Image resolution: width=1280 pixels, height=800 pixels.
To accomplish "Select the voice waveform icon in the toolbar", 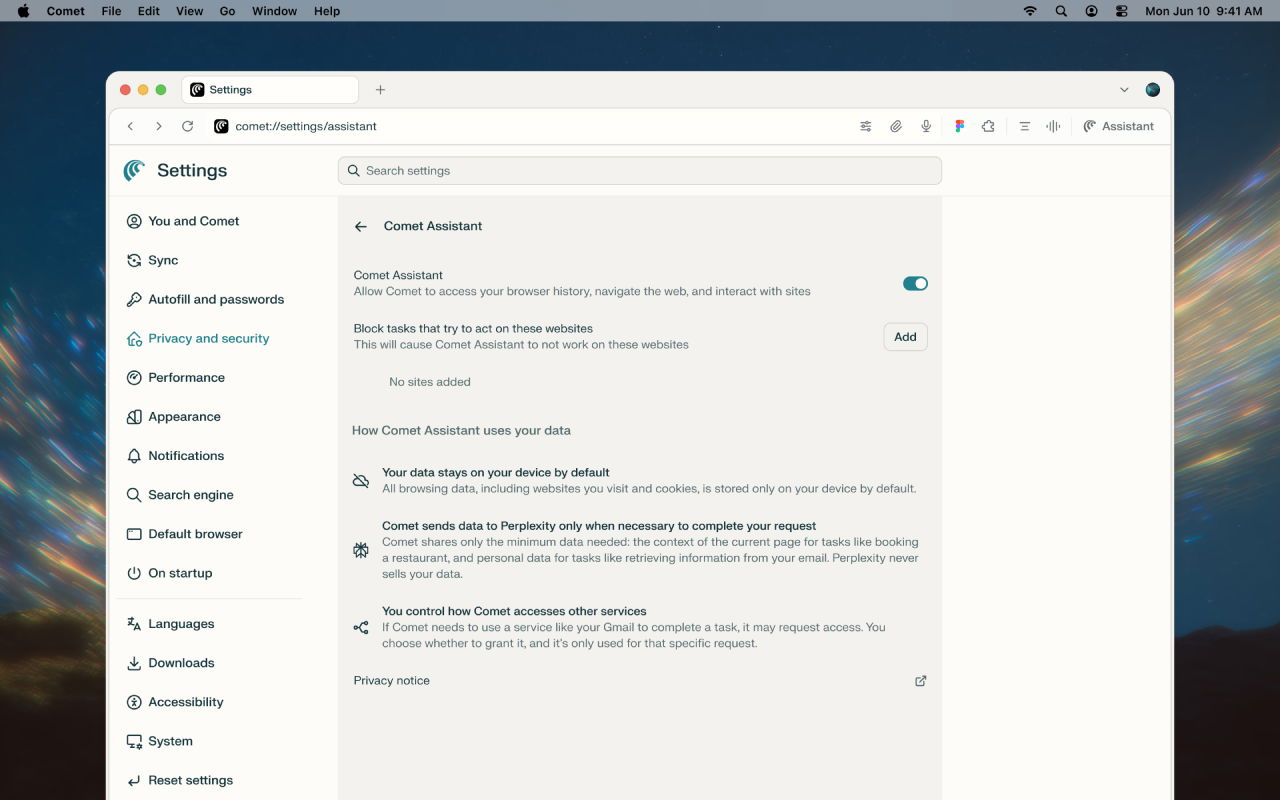I will (1053, 126).
